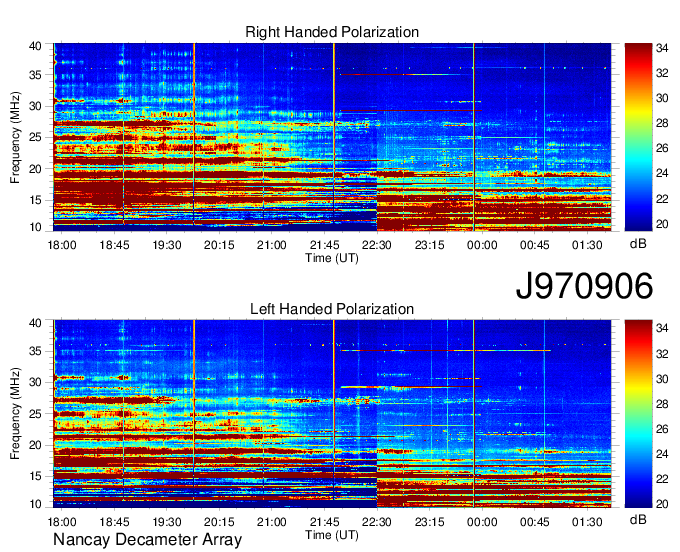Screen dimensions: 680x552
Task: Click the "22" value on the upper dB colorbar
Action: 662,199
